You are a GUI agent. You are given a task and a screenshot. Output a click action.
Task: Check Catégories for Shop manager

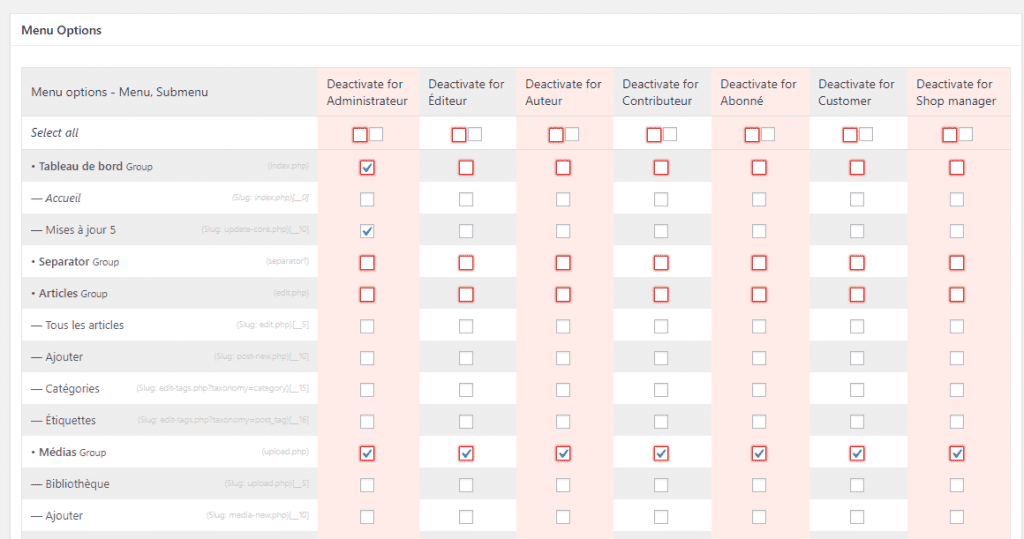(957, 390)
